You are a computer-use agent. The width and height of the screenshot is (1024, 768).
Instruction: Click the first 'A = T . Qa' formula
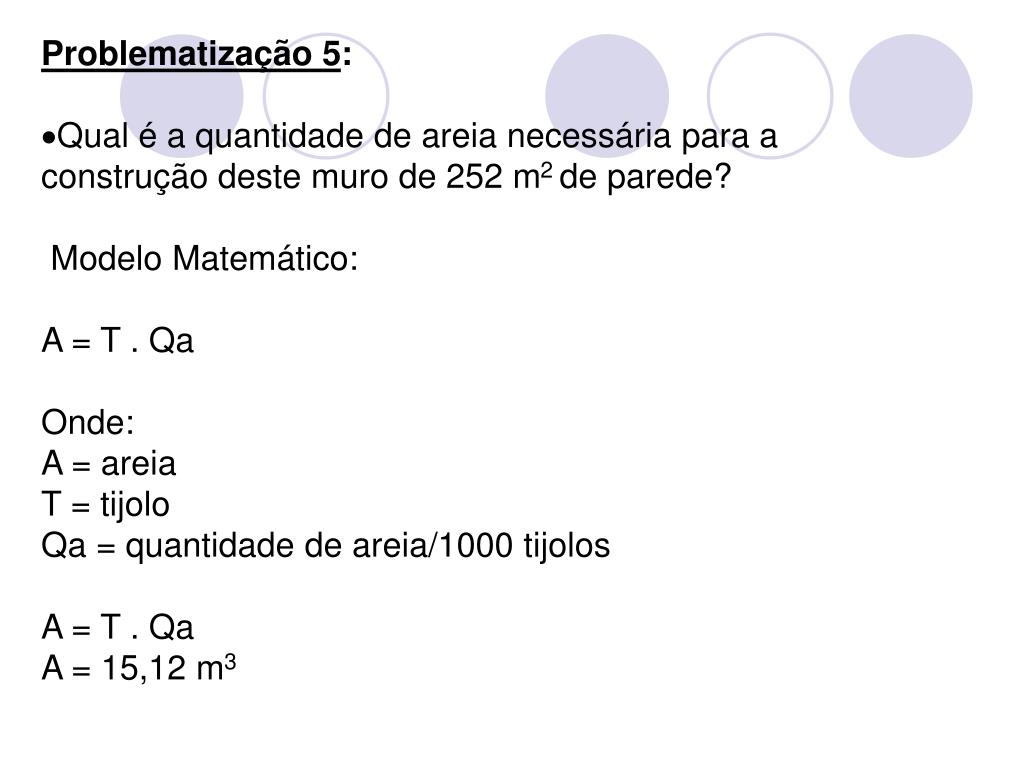[x=118, y=340]
